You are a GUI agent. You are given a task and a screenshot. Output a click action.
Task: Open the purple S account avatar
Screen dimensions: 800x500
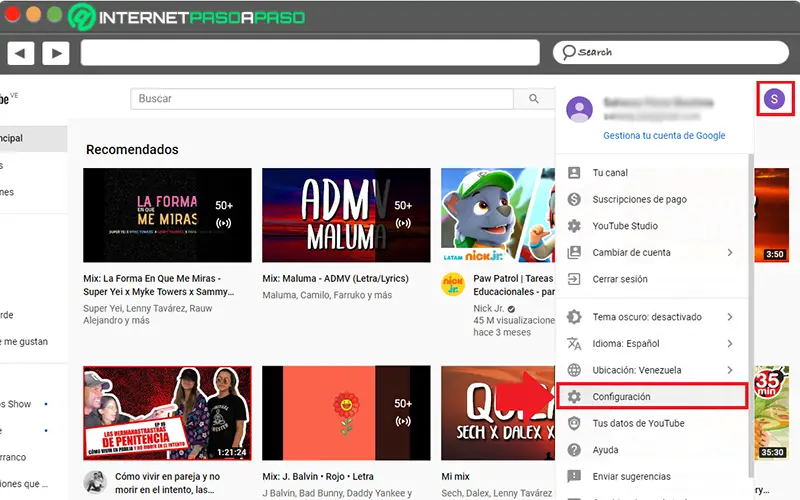click(774, 98)
